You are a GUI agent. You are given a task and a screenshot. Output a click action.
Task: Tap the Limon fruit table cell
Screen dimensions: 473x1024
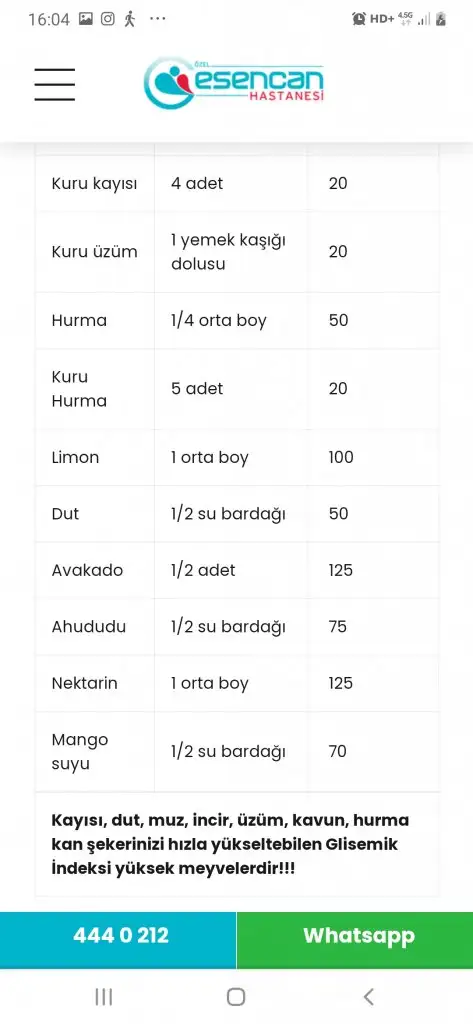pyautogui.click(x=95, y=457)
